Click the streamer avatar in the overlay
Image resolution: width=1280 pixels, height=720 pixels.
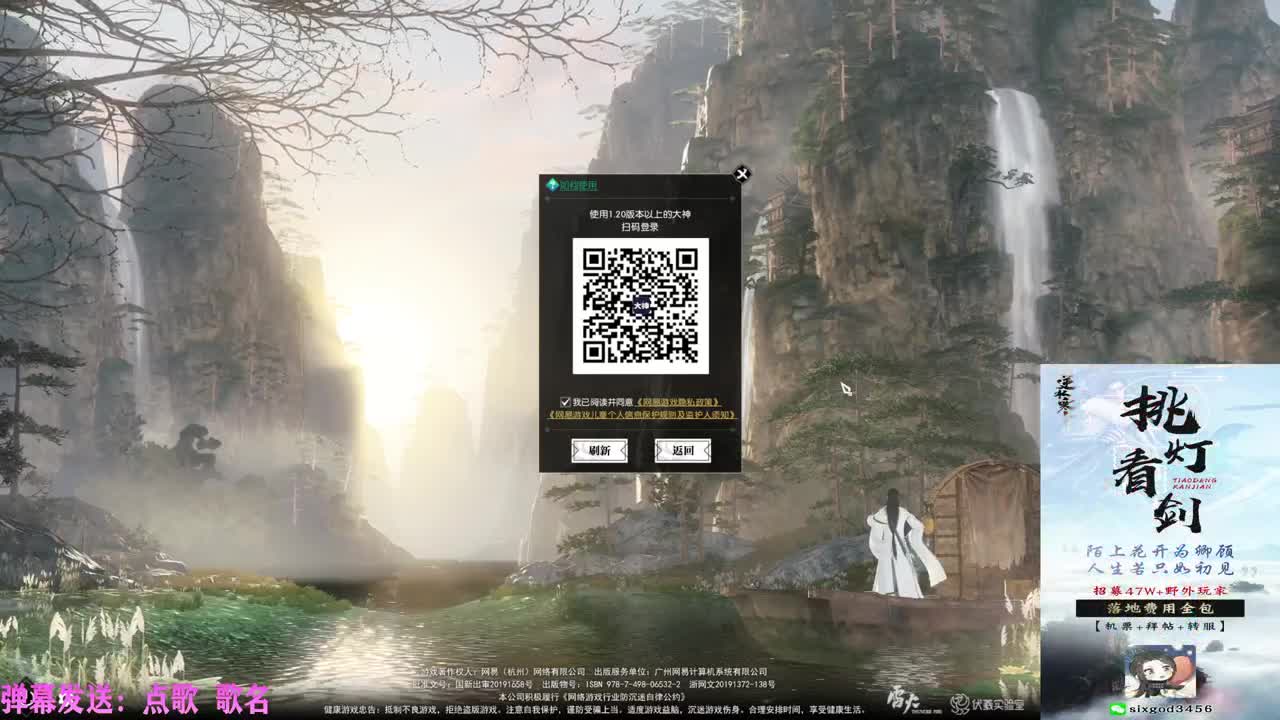point(1160,671)
